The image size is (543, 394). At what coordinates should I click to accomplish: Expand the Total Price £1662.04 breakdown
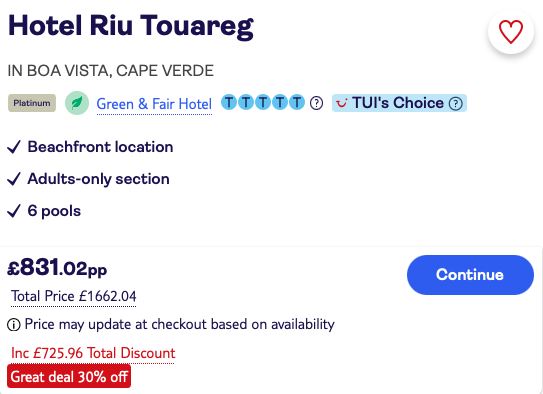[73, 296]
